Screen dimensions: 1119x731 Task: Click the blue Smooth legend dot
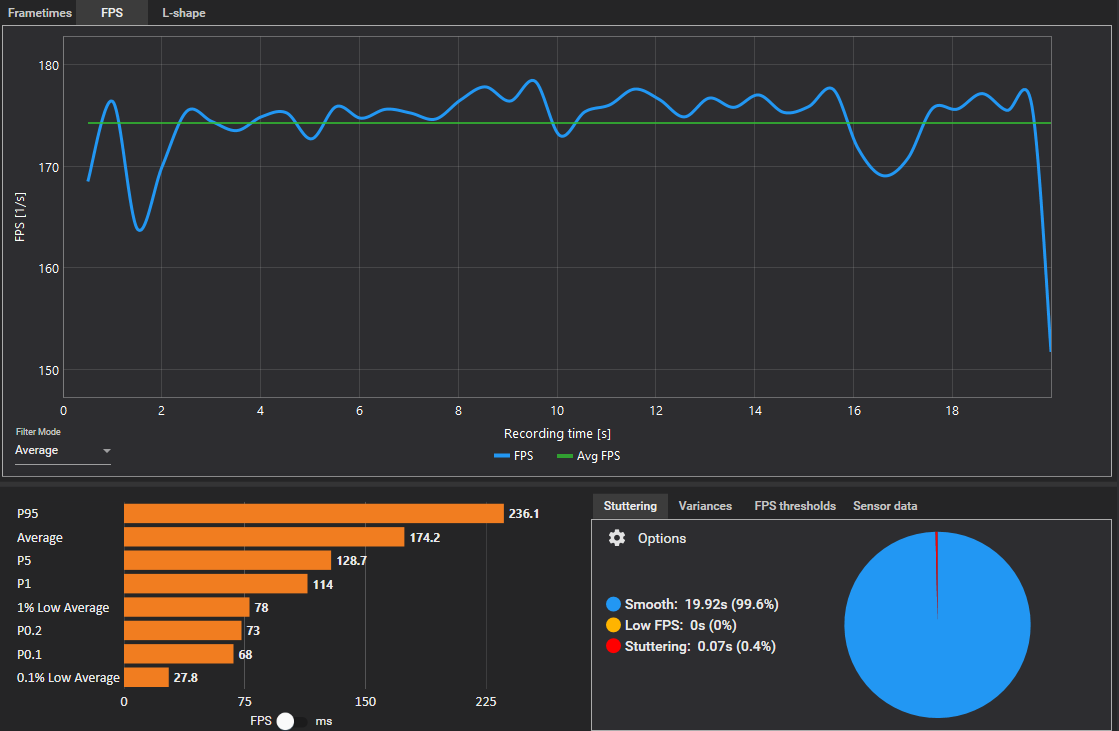pyautogui.click(x=613, y=604)
